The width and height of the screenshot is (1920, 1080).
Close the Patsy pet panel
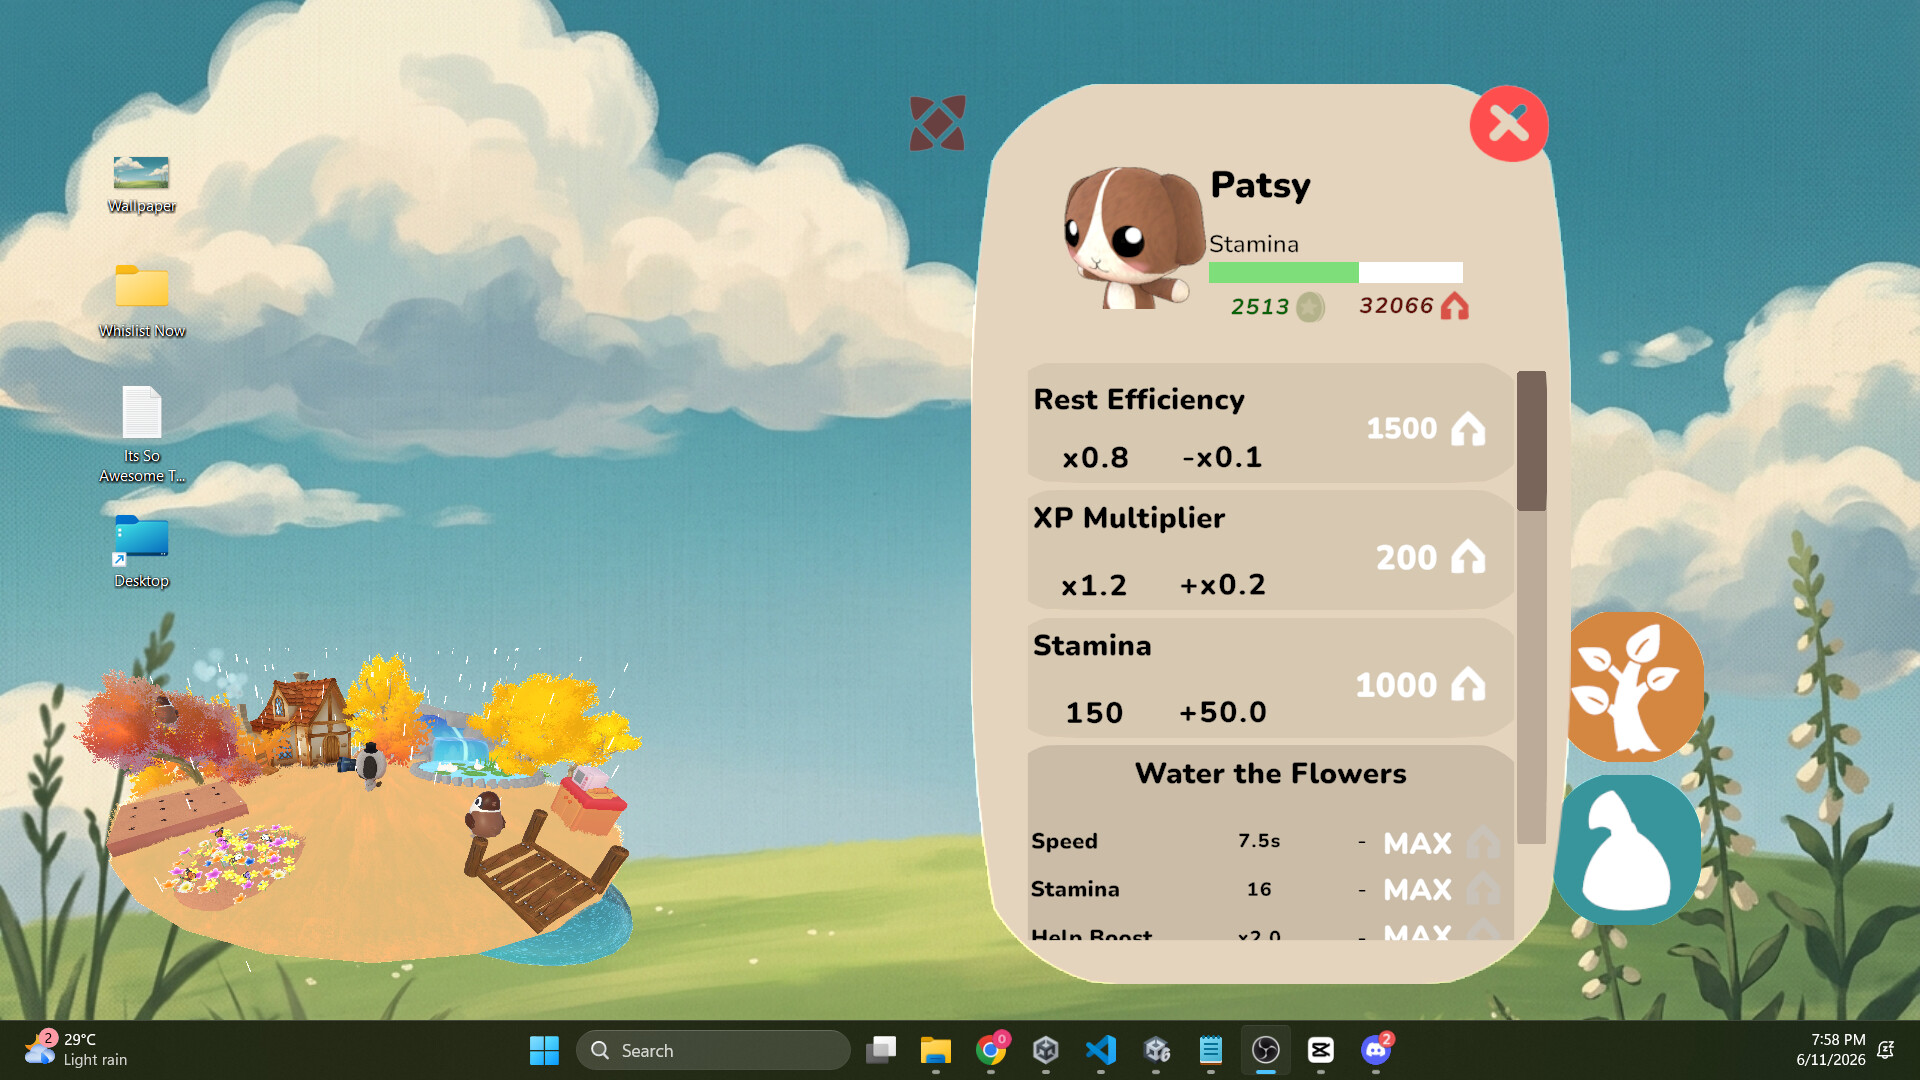point(1509,124)
